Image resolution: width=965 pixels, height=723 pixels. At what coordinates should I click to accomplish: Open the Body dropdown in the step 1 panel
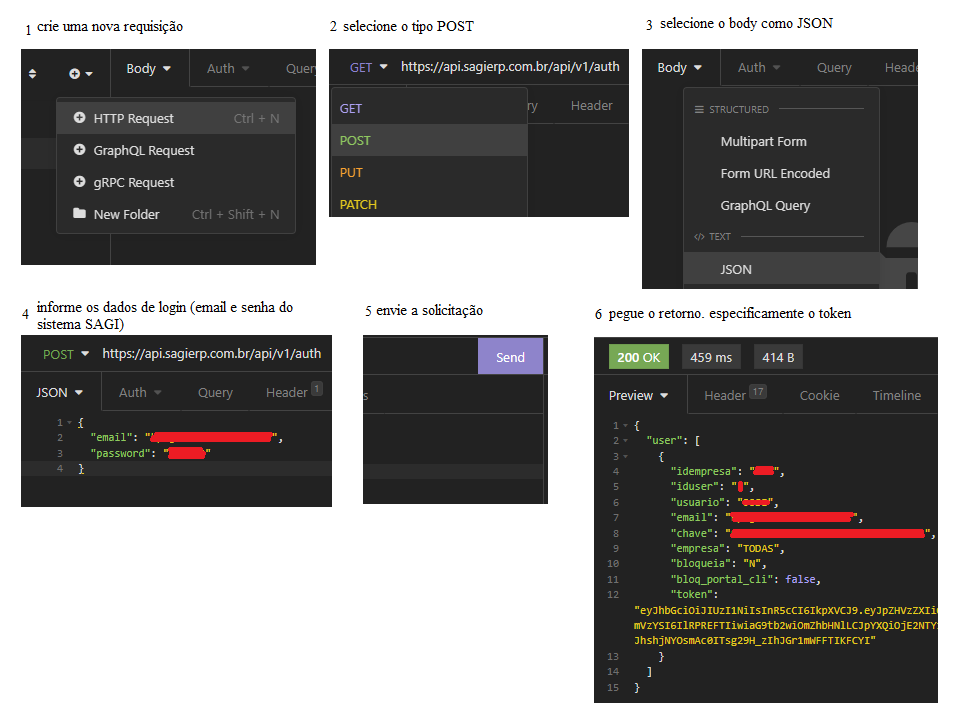pyautogui.click(x=148, y=69)
